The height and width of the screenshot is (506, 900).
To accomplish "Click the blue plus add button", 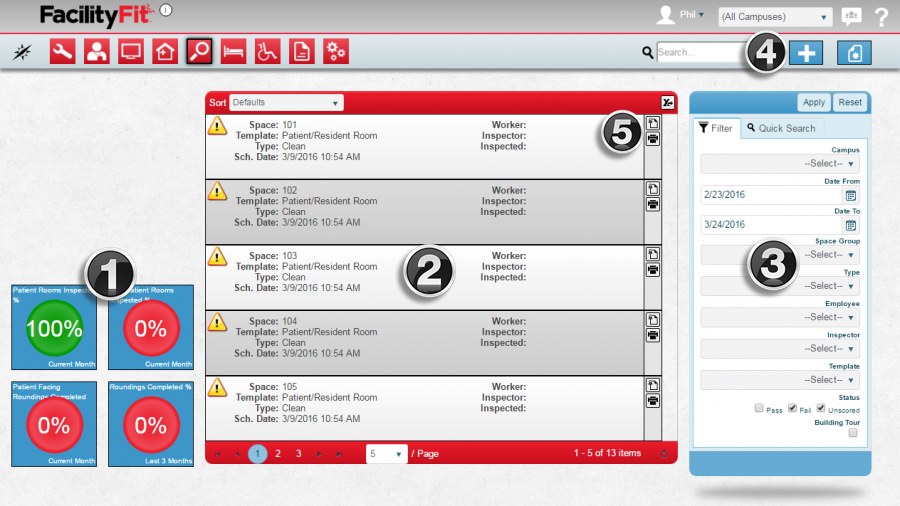I will pyautogui.click(x=805, y=53).
